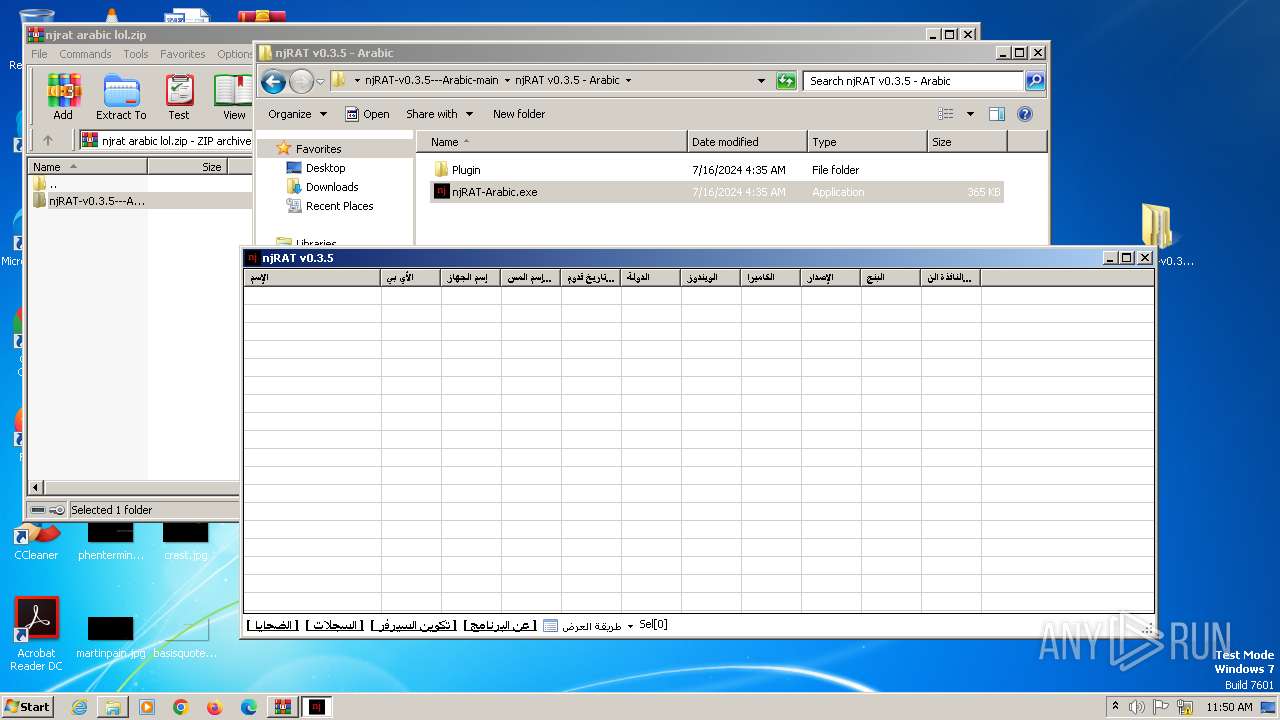Toggle the preview pane icon
Image resolution: width=1280 pixels, height=720 pixels.
[x=997, y=114]
